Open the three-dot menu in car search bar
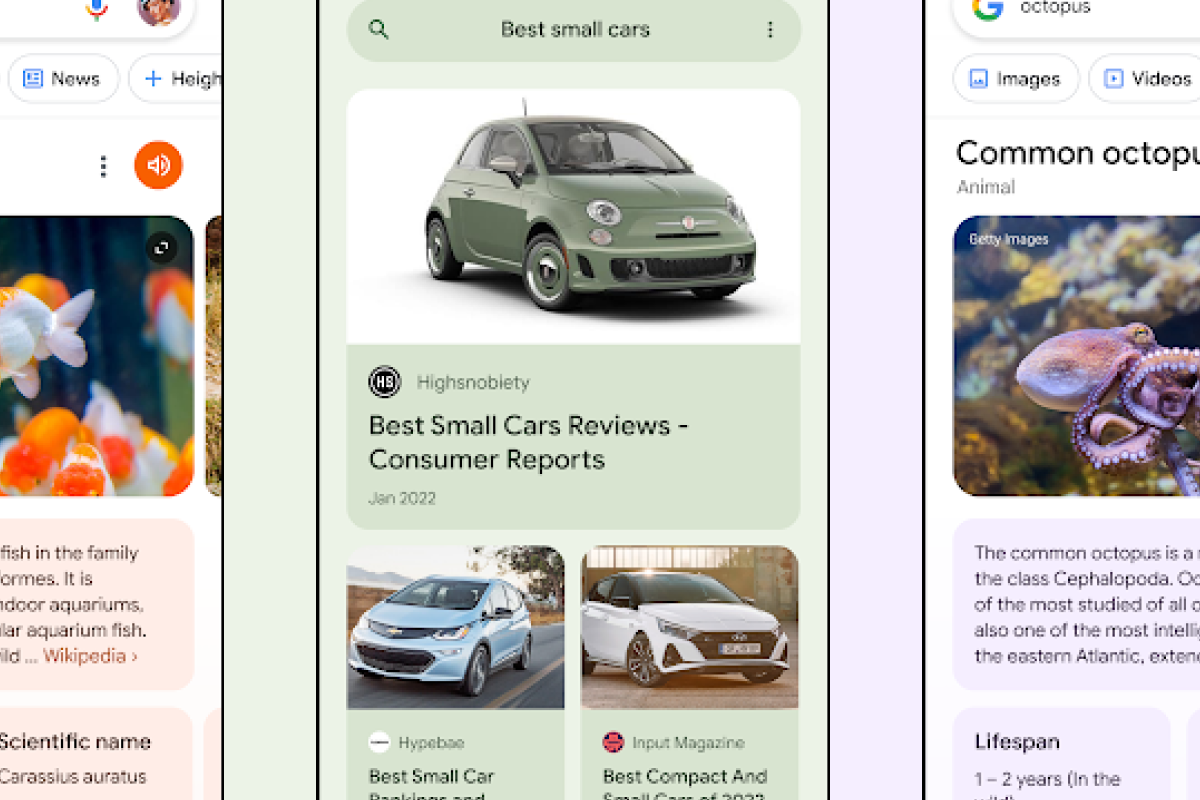This screenshot has height=800, width=1200. [x=770, y=30]
